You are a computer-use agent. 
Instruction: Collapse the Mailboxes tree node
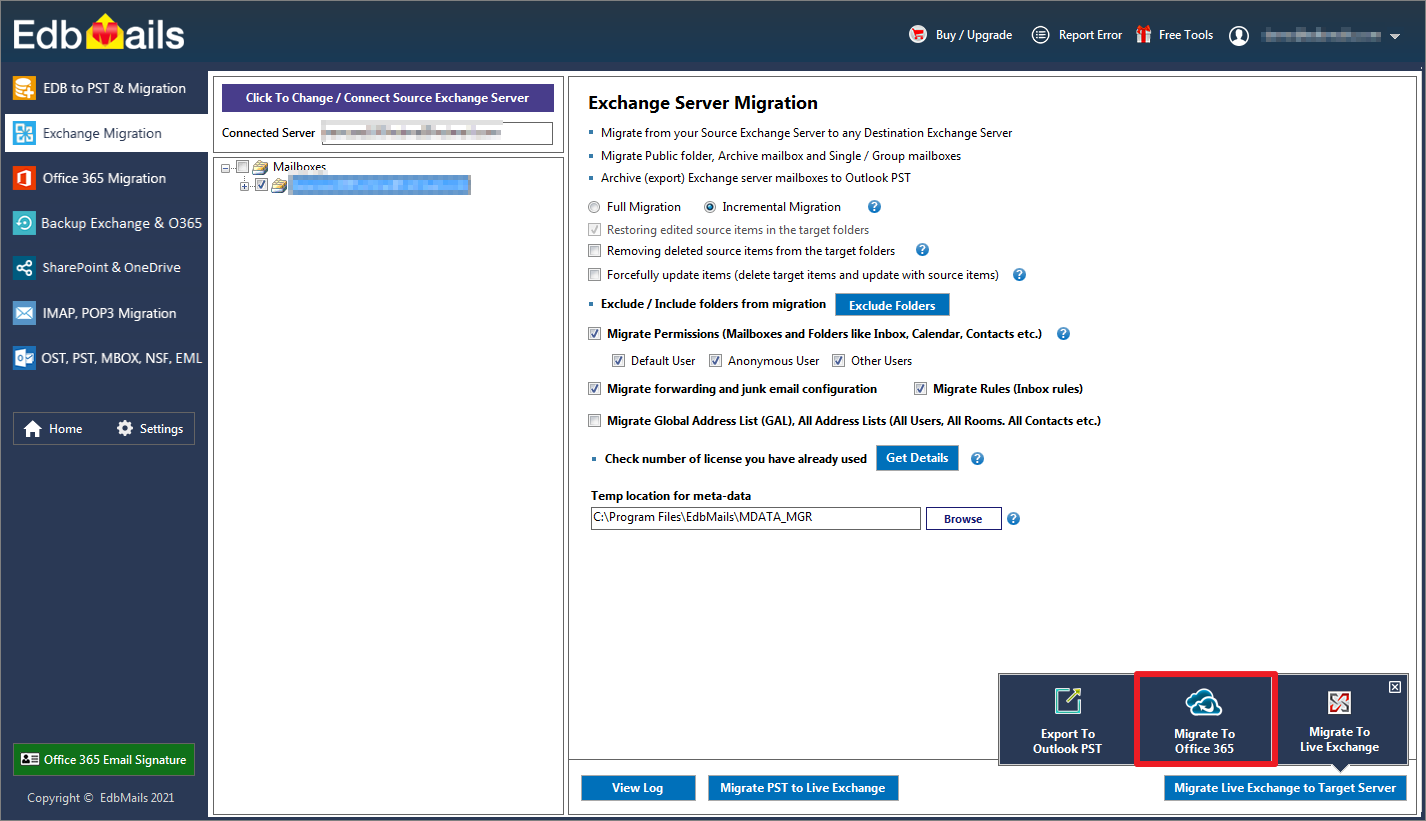(x=227, y=168)
